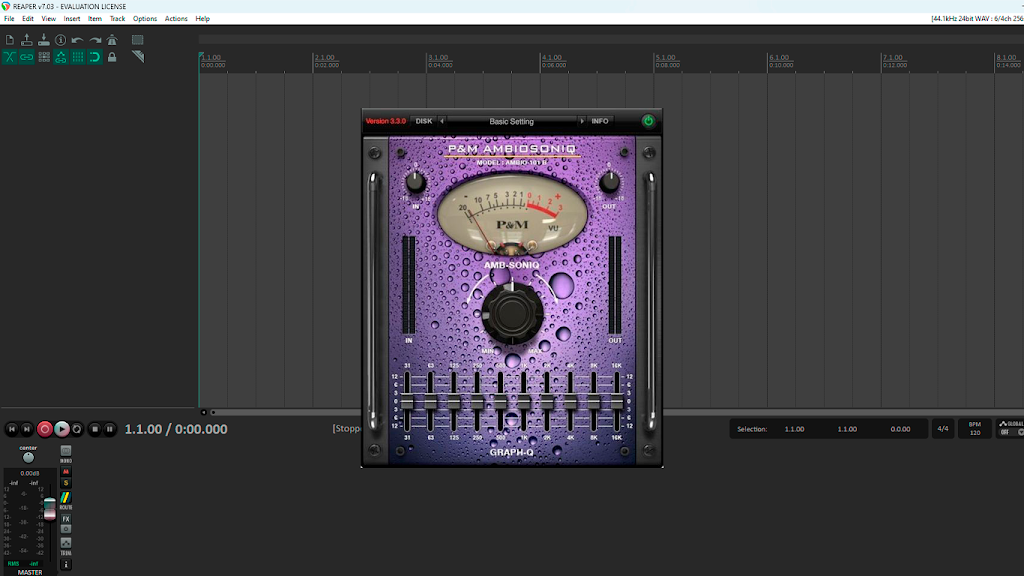Click the audio format info in title area
The image size is (1024, 576).
[977, 18]
